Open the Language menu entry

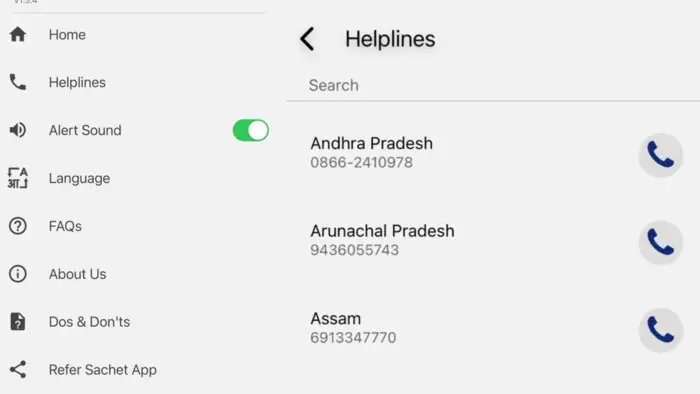(79, 178)
